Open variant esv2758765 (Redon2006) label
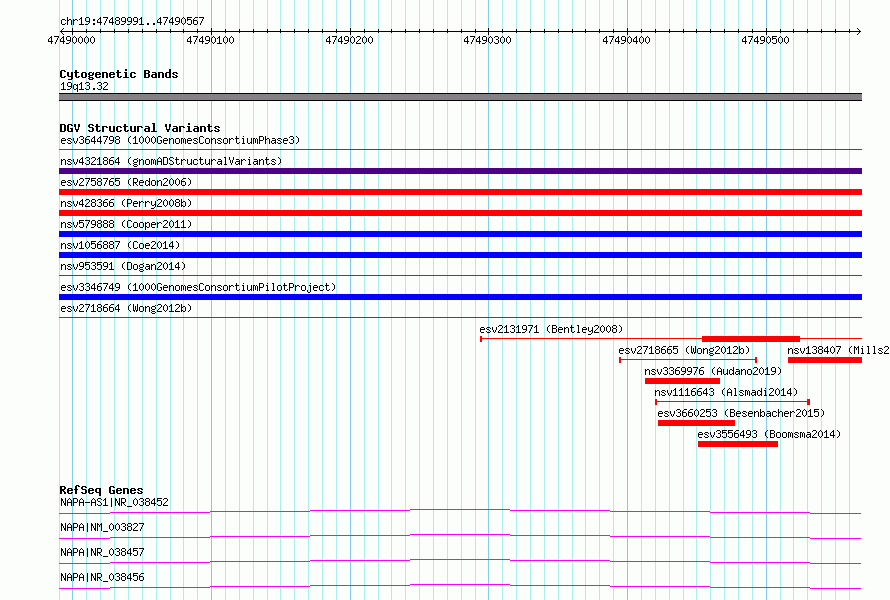The height and width of the screenshot is (600, 890). click(126, 182)
